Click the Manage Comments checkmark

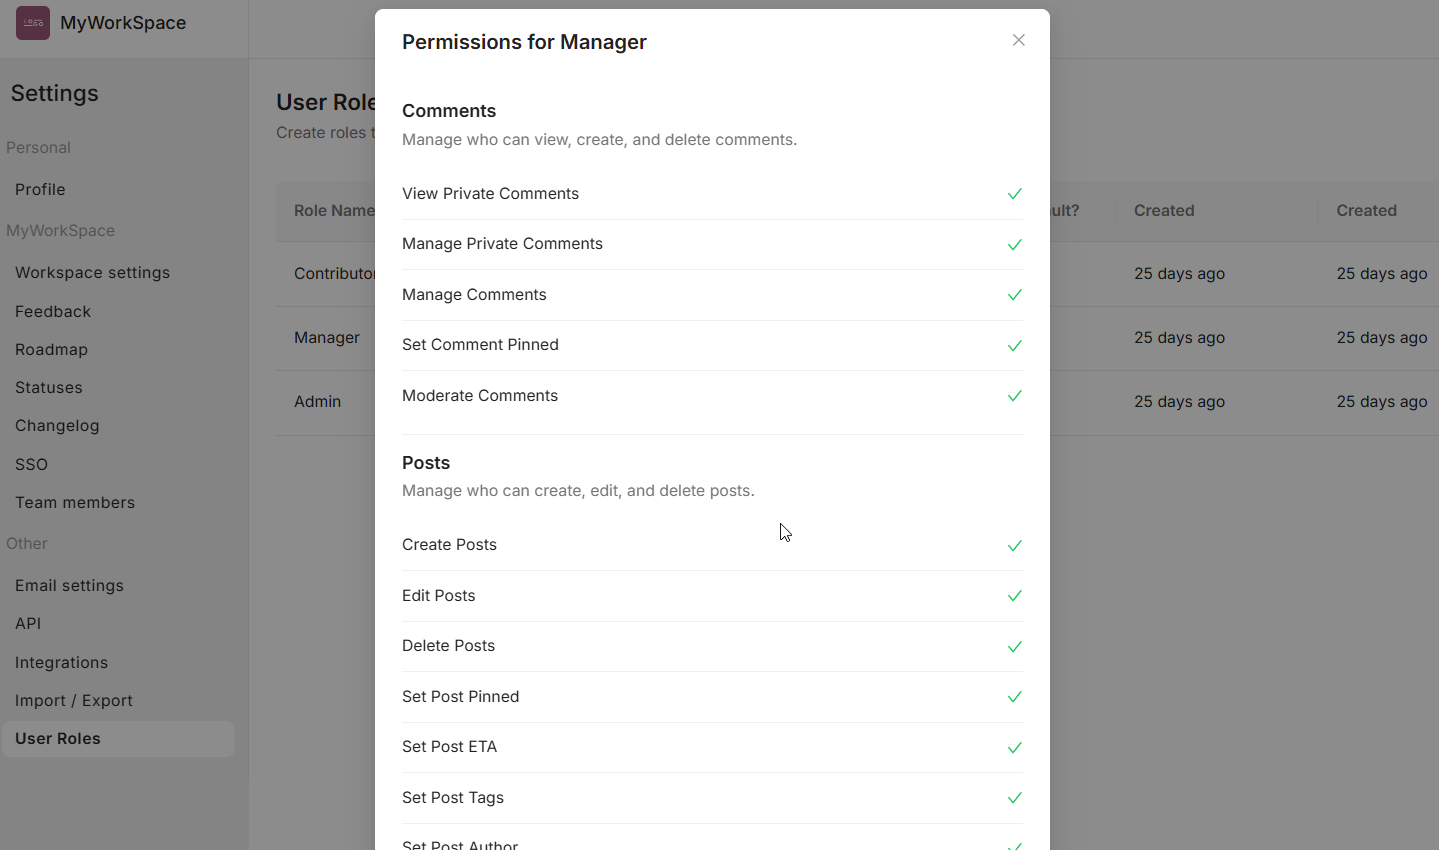tap(1015, 295)
